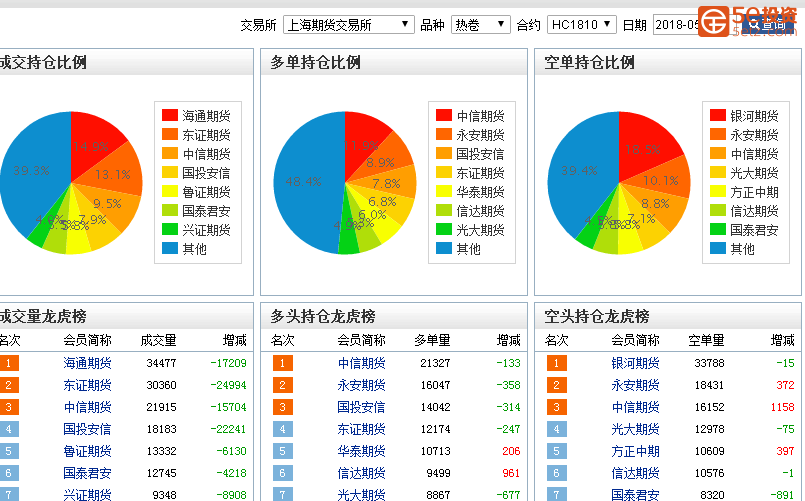Open 方正中期 link in 空头持仓龙虎榜
The height and width of the screenshot is (501, 805).
636,451
